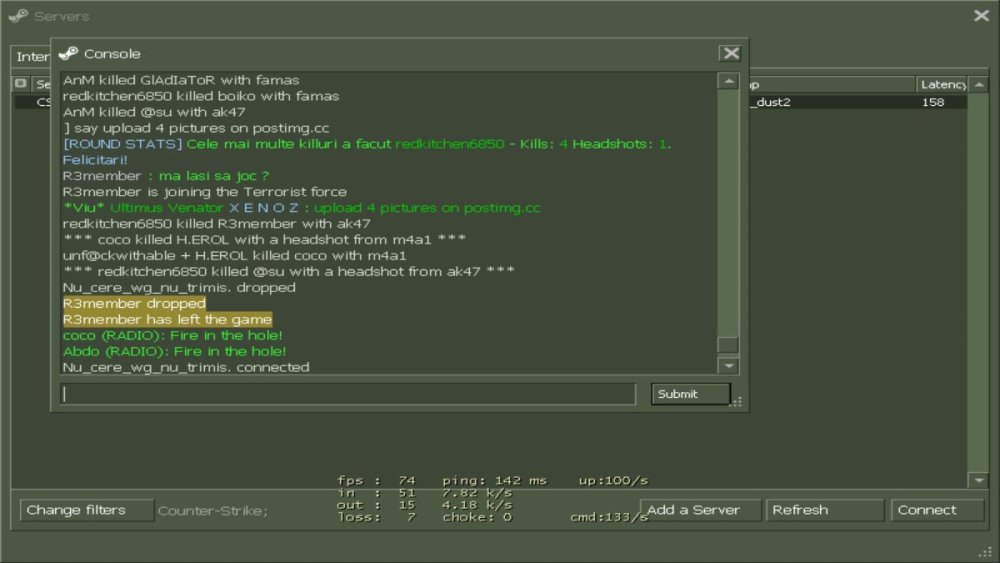The height and width of the screenshot is (563, 1000).
Task: Click server list scrollbar down arrow
Action: (979, 480)
